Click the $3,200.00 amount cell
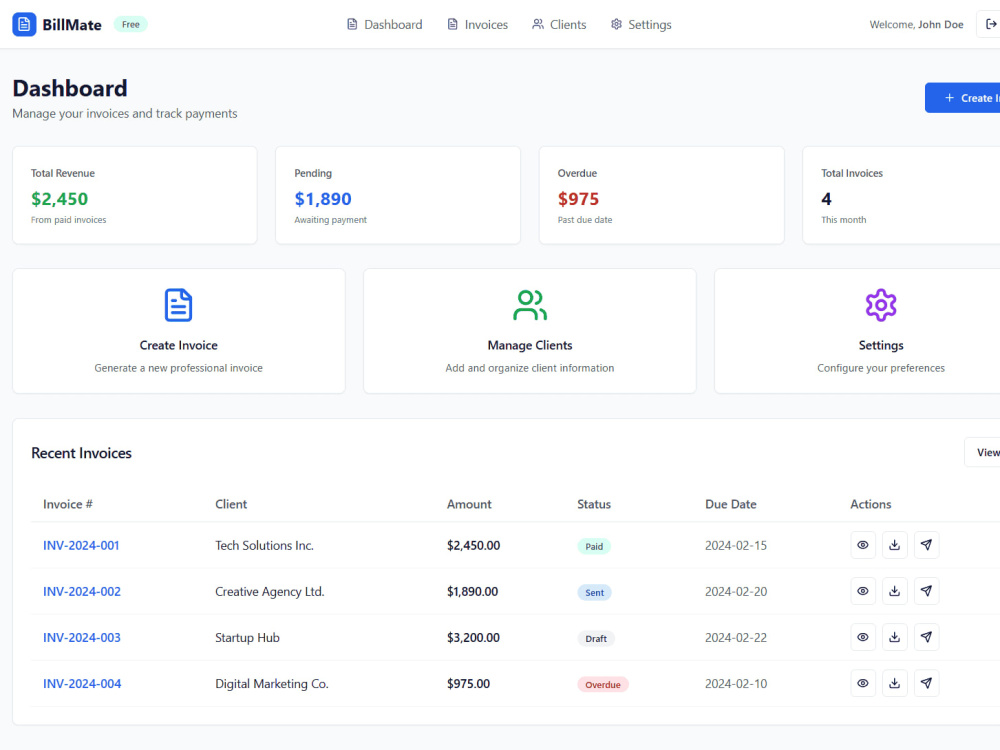 tap(473, 637)
